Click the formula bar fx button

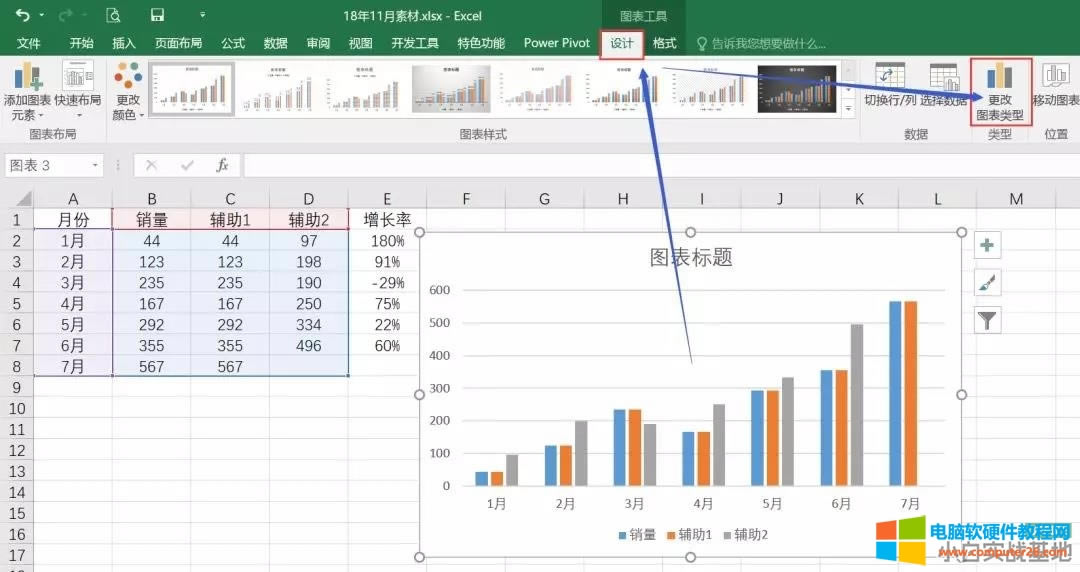coord(223,166)
